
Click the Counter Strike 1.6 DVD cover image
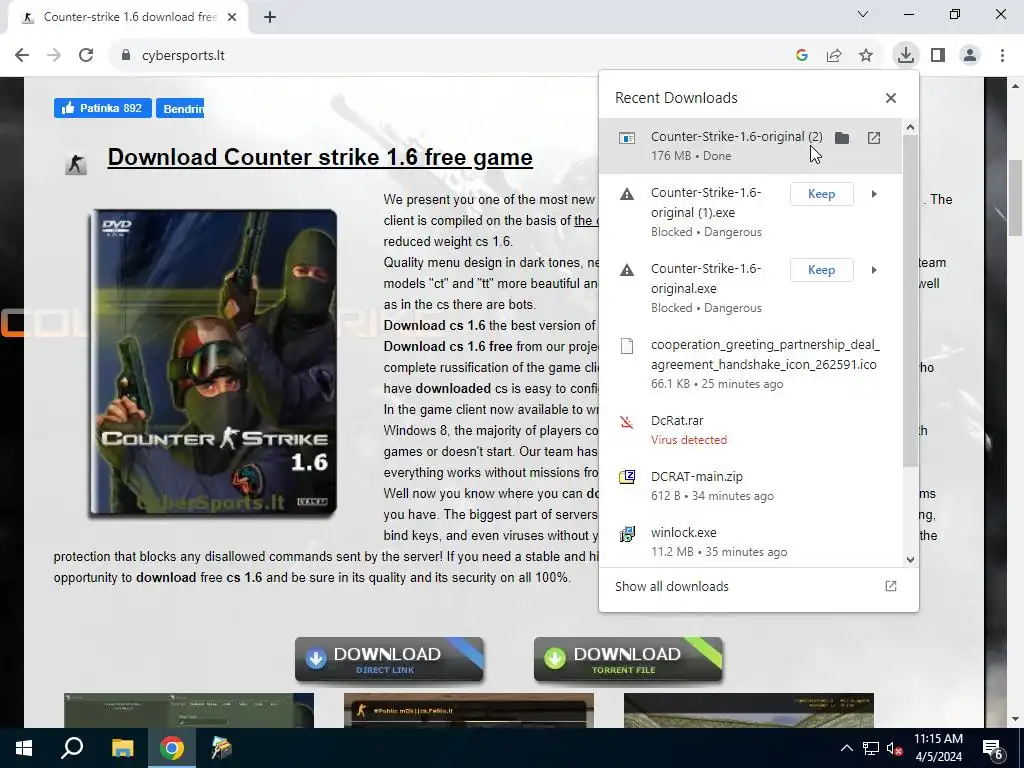[x=213, y=363]
